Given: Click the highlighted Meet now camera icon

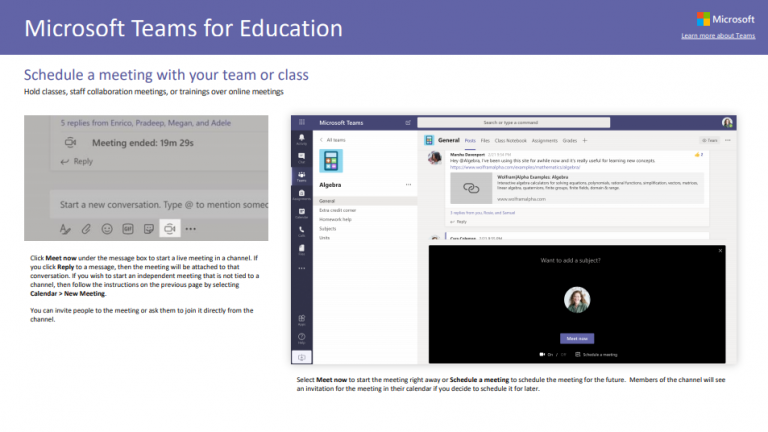Looking at the screenshot, I should (x=169, y=229).
